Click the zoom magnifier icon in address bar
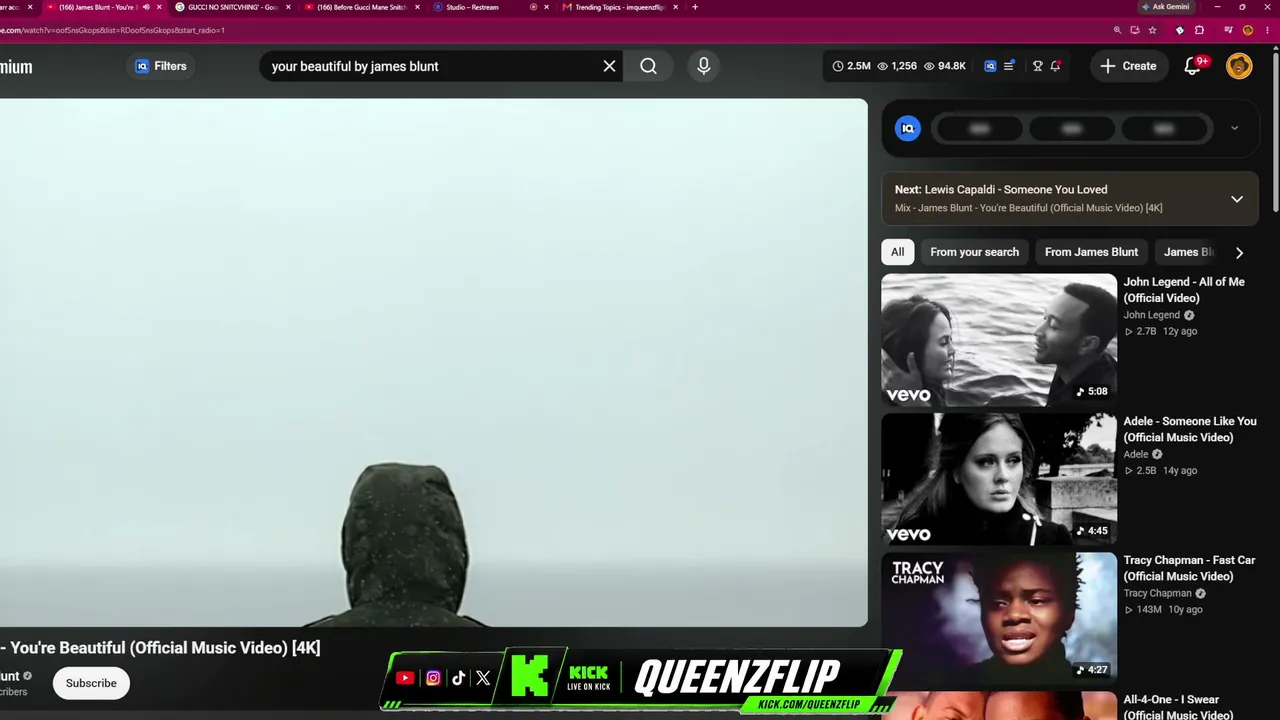Image resolution: width=1280 pixels, height=720 pixels. pos(1117,30)
